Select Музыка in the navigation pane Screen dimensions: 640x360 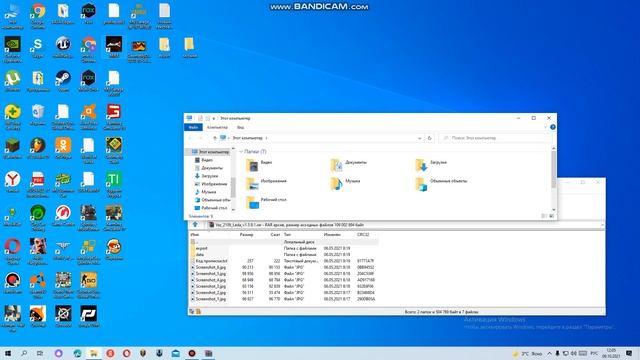(x=205, y=192)
